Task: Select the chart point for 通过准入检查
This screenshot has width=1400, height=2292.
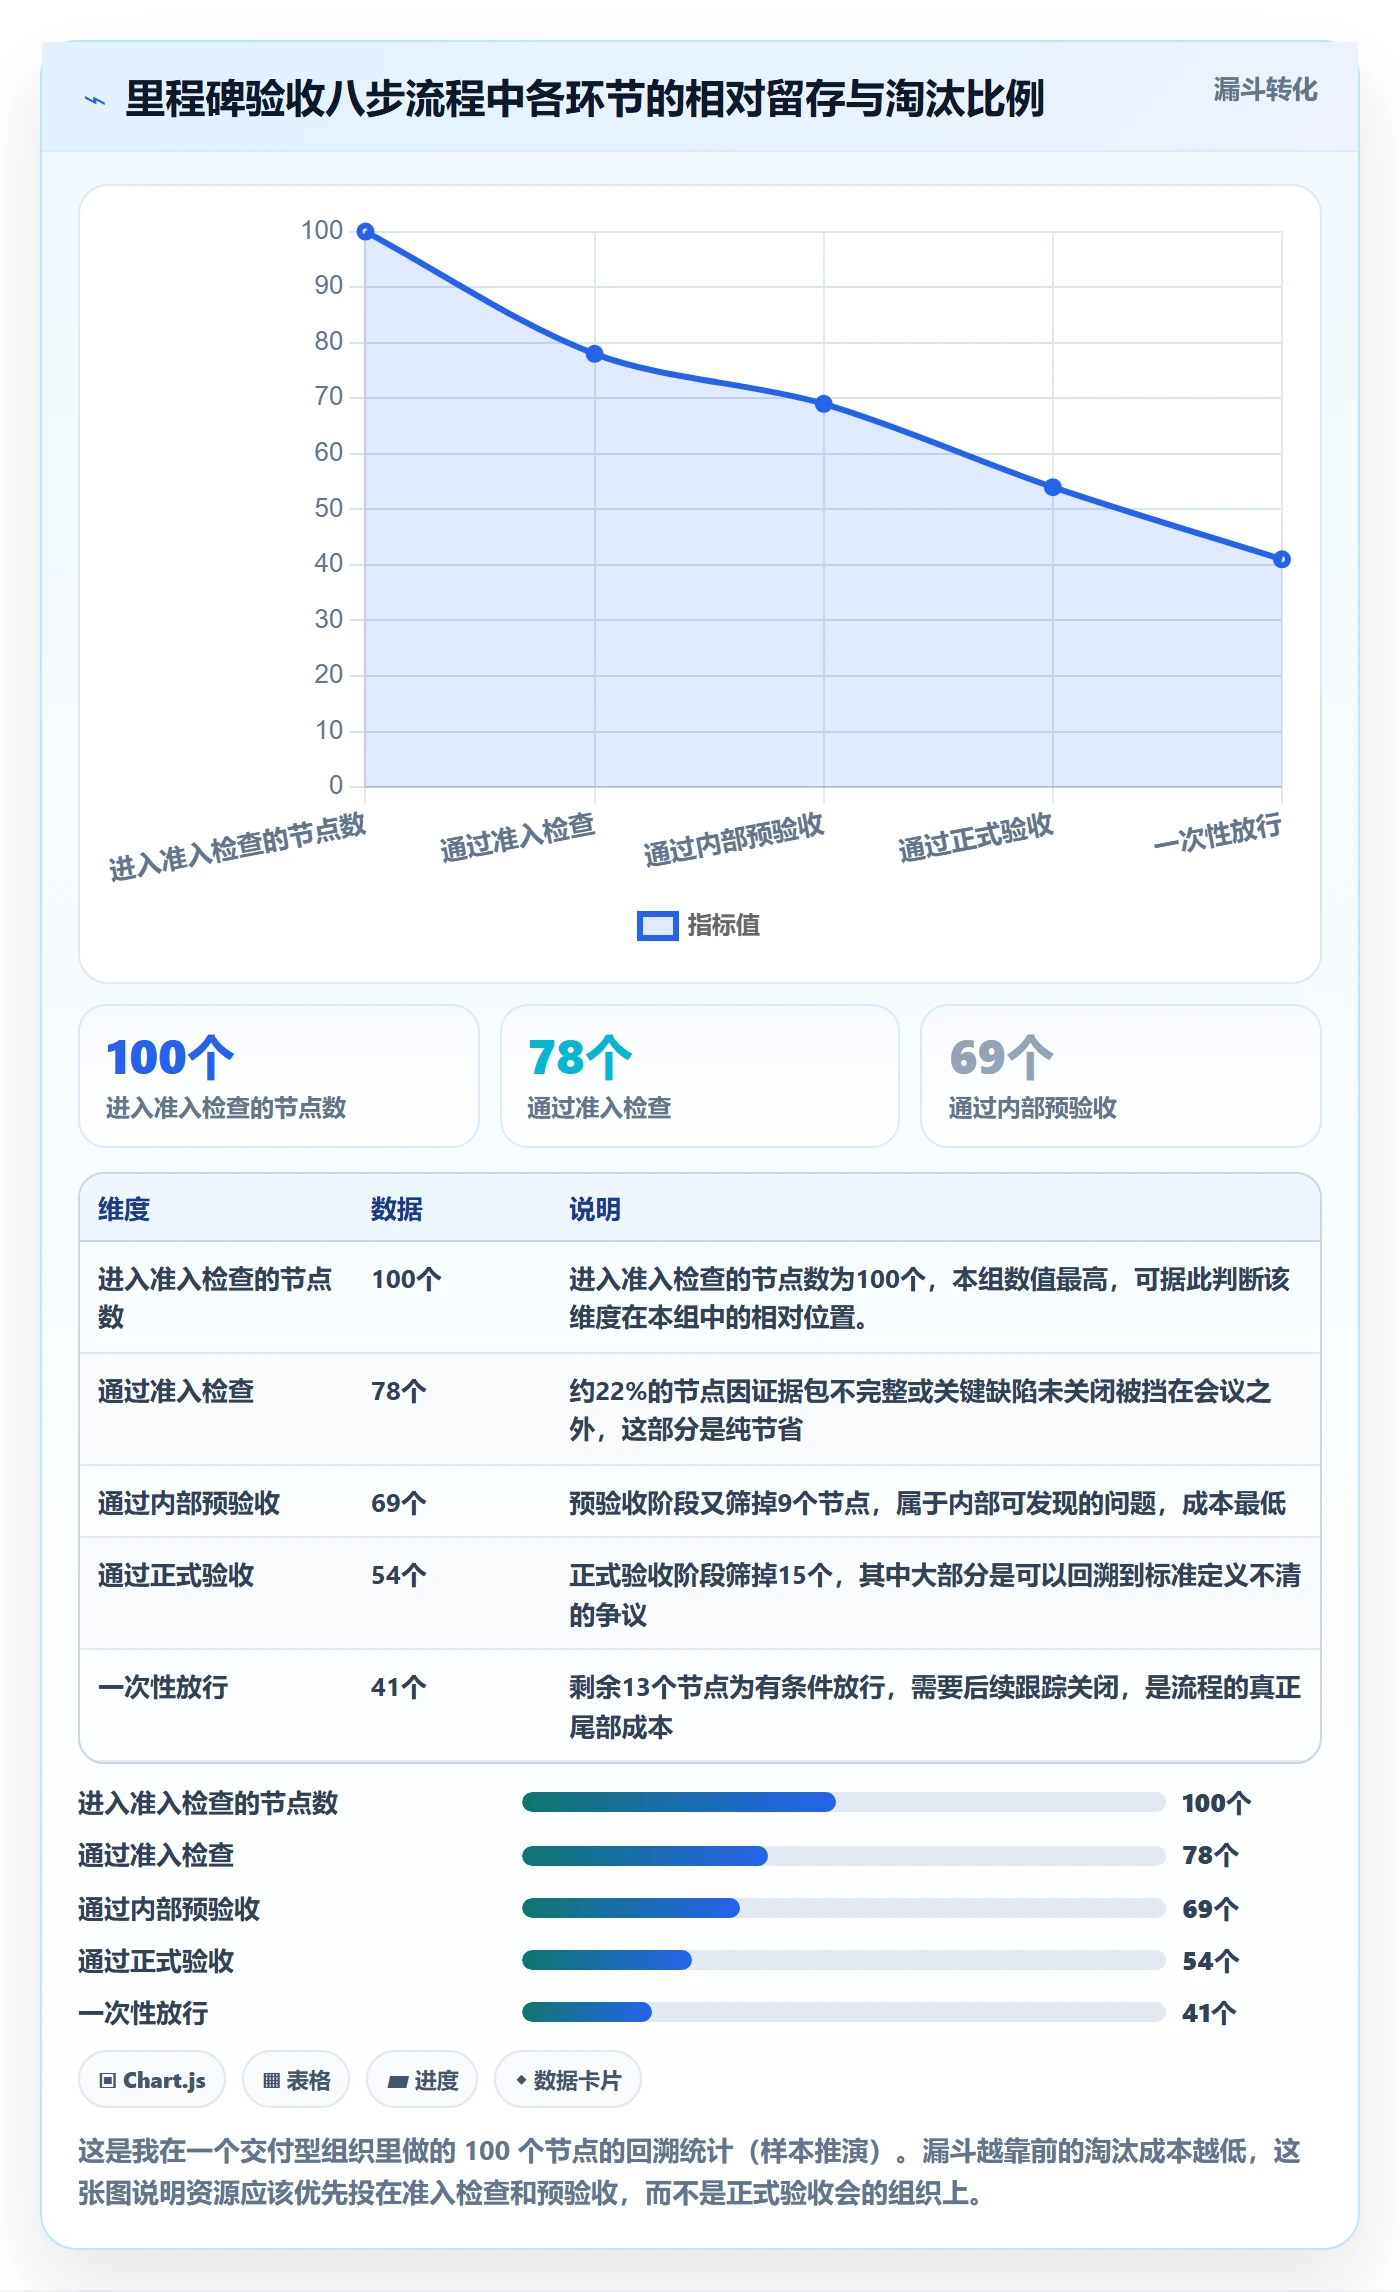Action: [595, 354]
